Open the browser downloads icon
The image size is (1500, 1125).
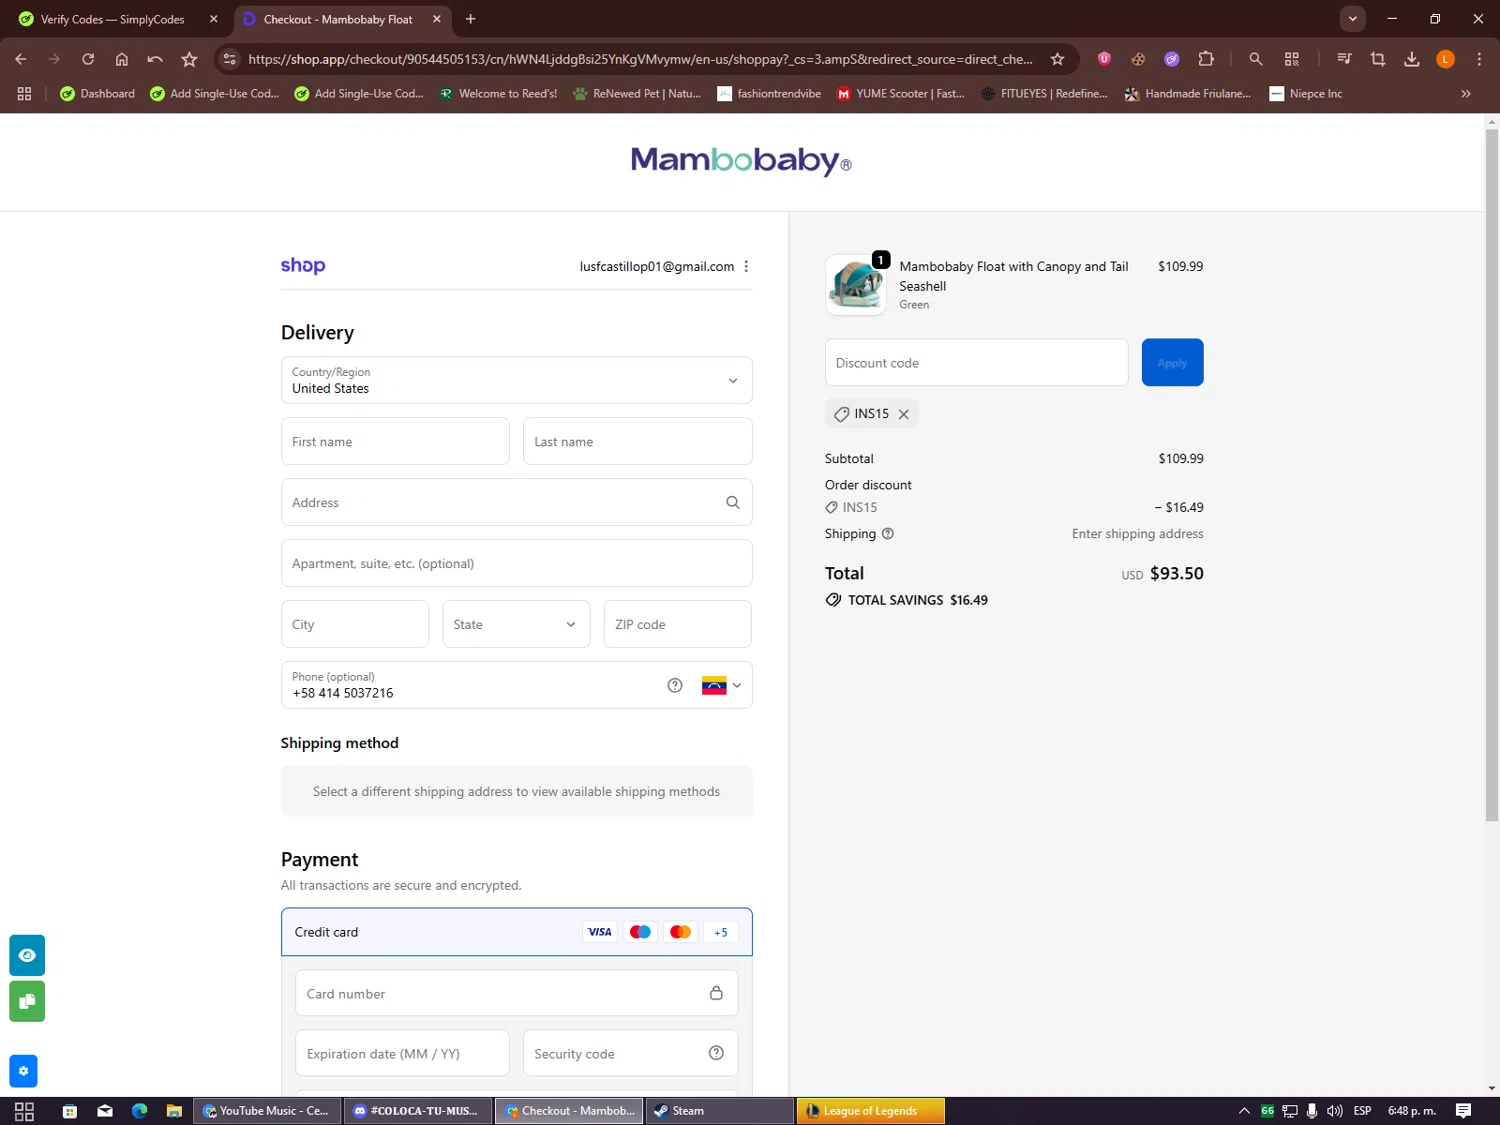coord(1411,59)
